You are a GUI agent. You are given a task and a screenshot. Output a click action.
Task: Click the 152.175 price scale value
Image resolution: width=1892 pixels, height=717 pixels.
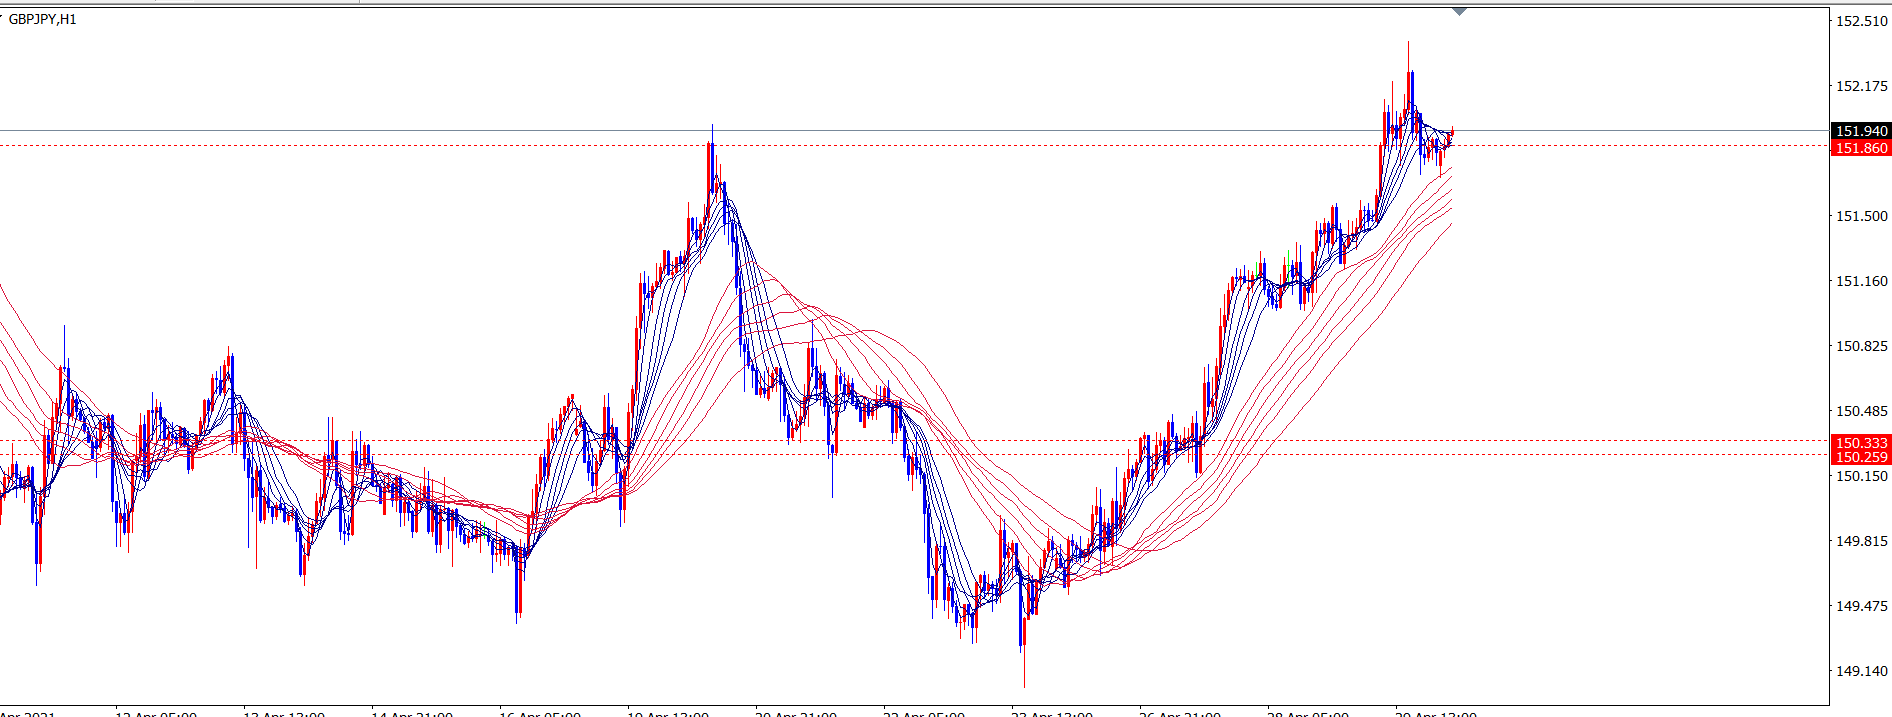pos(1861,86)
